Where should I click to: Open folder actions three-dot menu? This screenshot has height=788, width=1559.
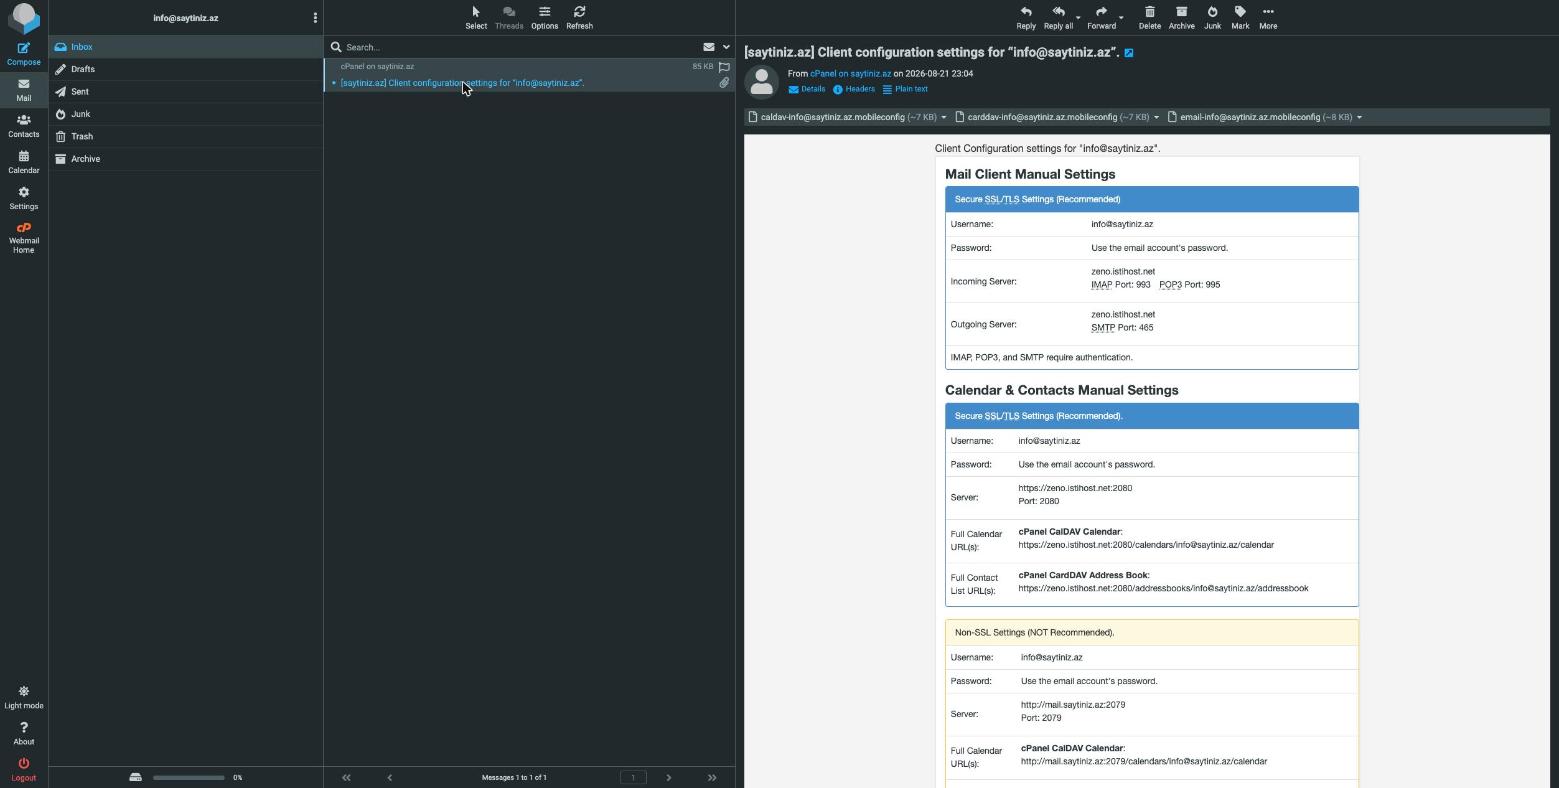pyautogui.click(x=315, y=18)
